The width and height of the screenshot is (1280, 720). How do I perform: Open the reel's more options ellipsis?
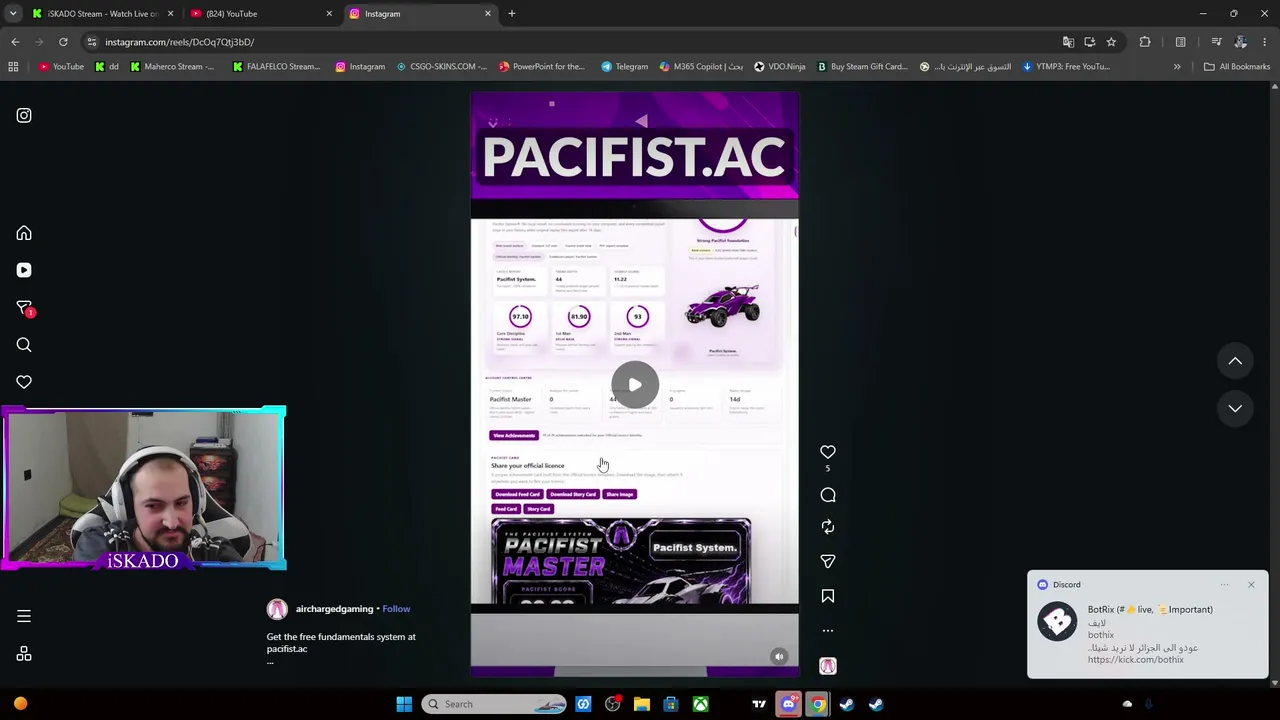[x=828, y=631]
